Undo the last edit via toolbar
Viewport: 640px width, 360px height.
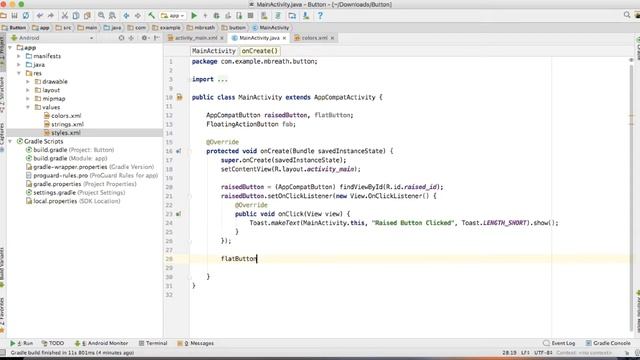[40, 16]
